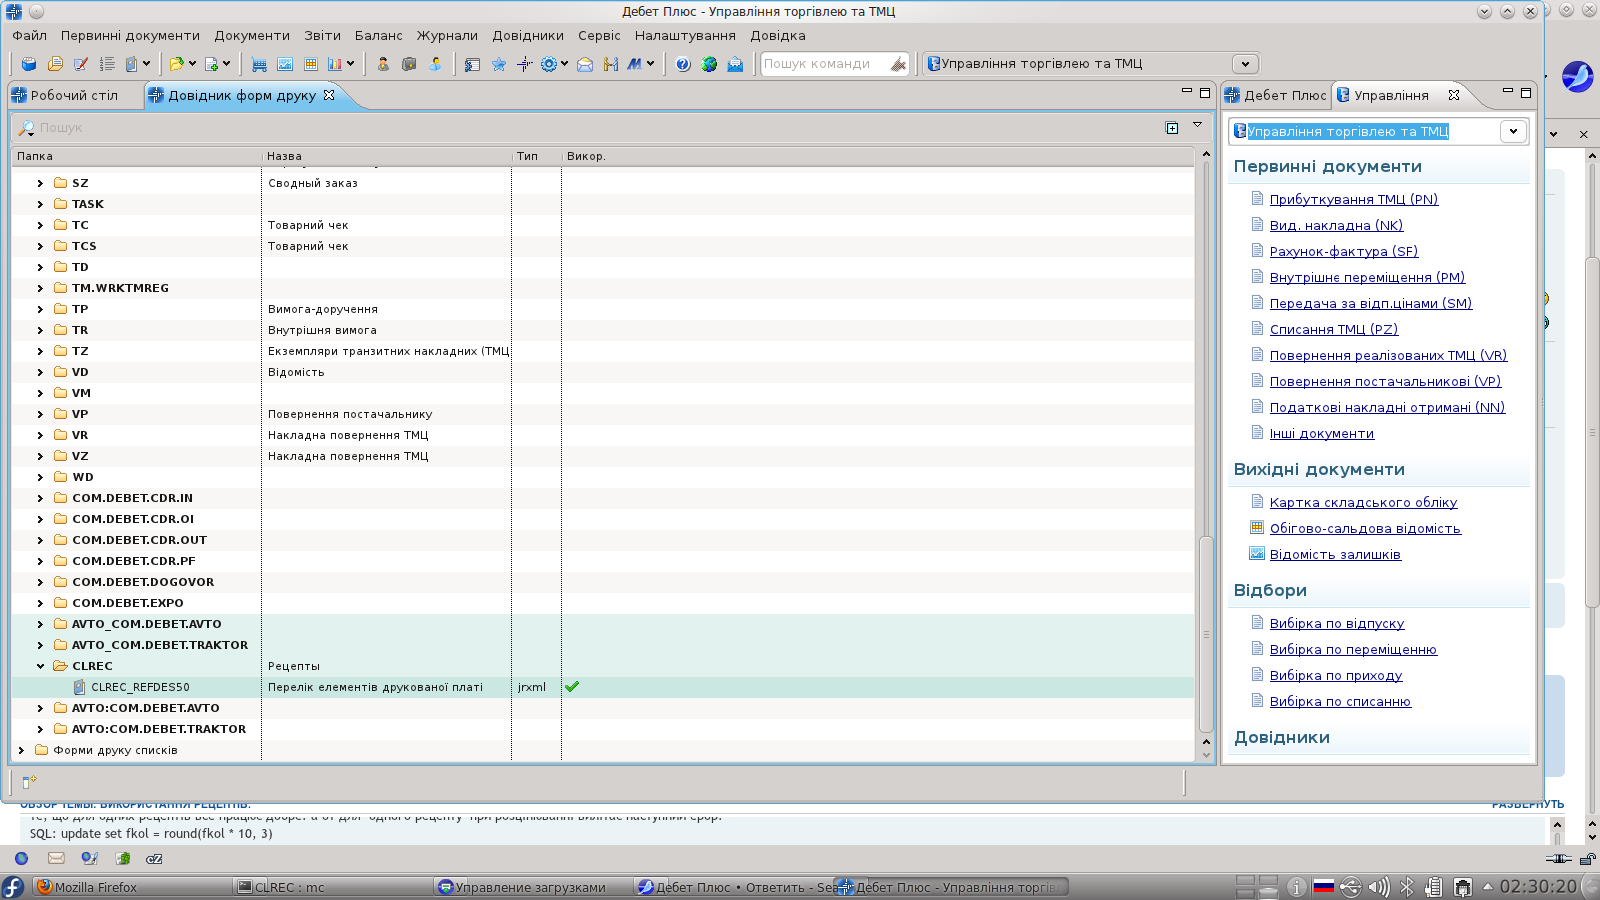1600x900 pixels.
Task: Select the CLREC_REFDES50 form row
Action: pyautogui.click(x=602, y=687)
